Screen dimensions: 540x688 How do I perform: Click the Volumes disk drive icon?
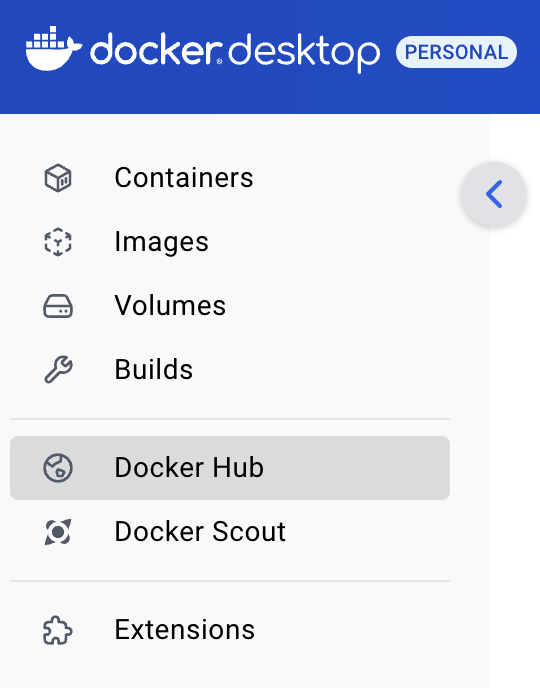pos(58,306)
